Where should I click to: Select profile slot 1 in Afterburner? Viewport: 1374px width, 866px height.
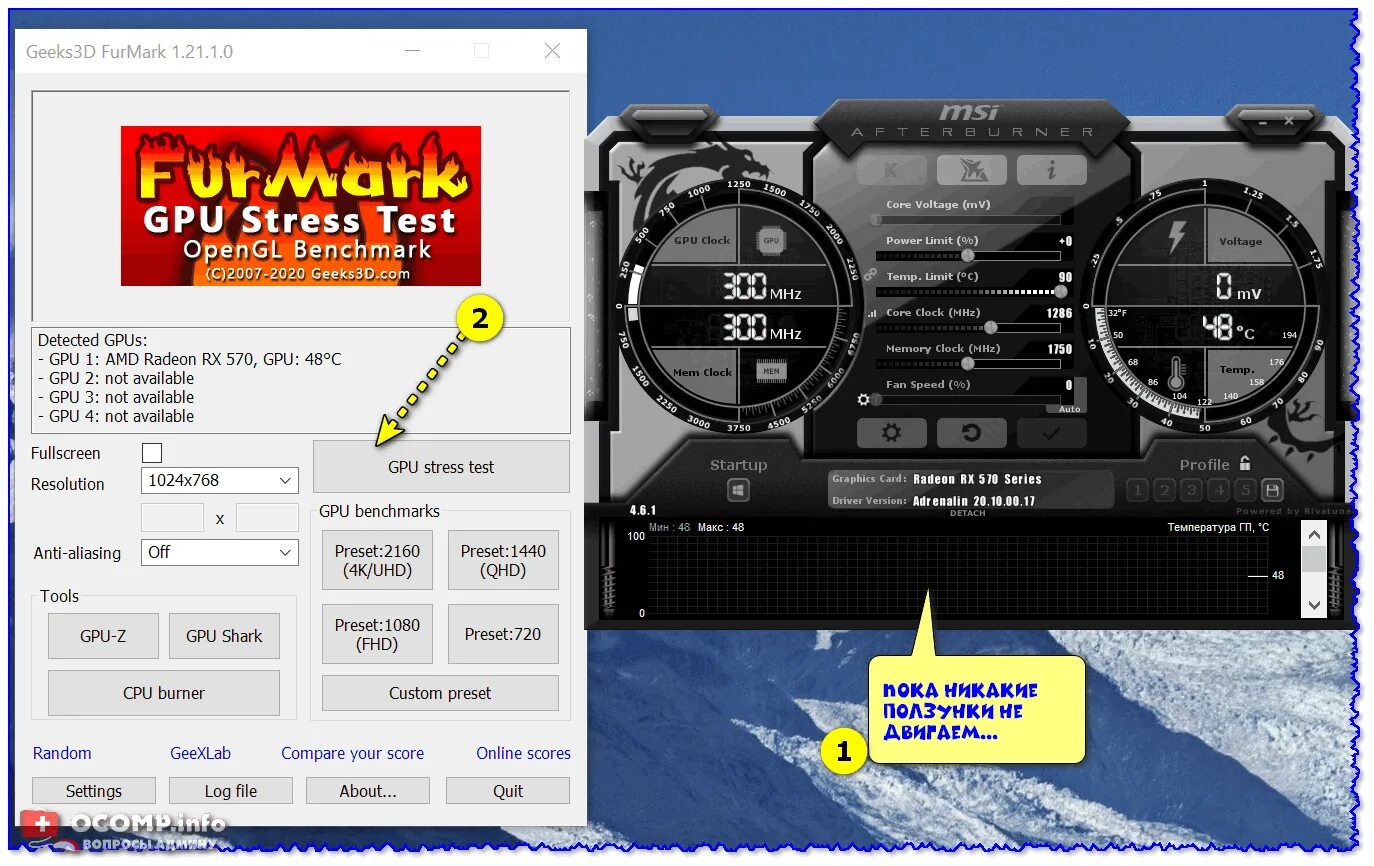tap(1137, 490)
